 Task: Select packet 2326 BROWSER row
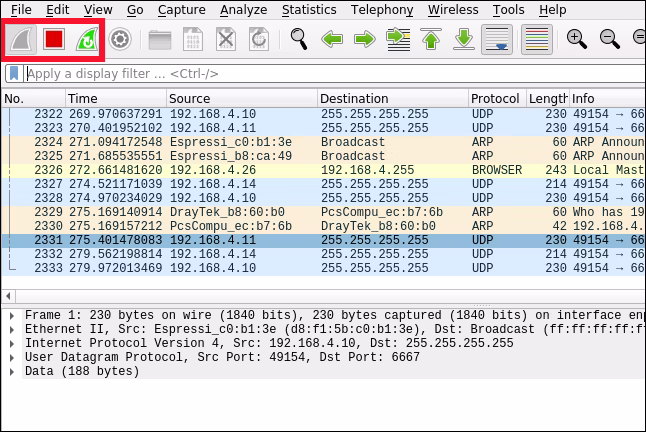pyautogui.click(x=323, y=170)
